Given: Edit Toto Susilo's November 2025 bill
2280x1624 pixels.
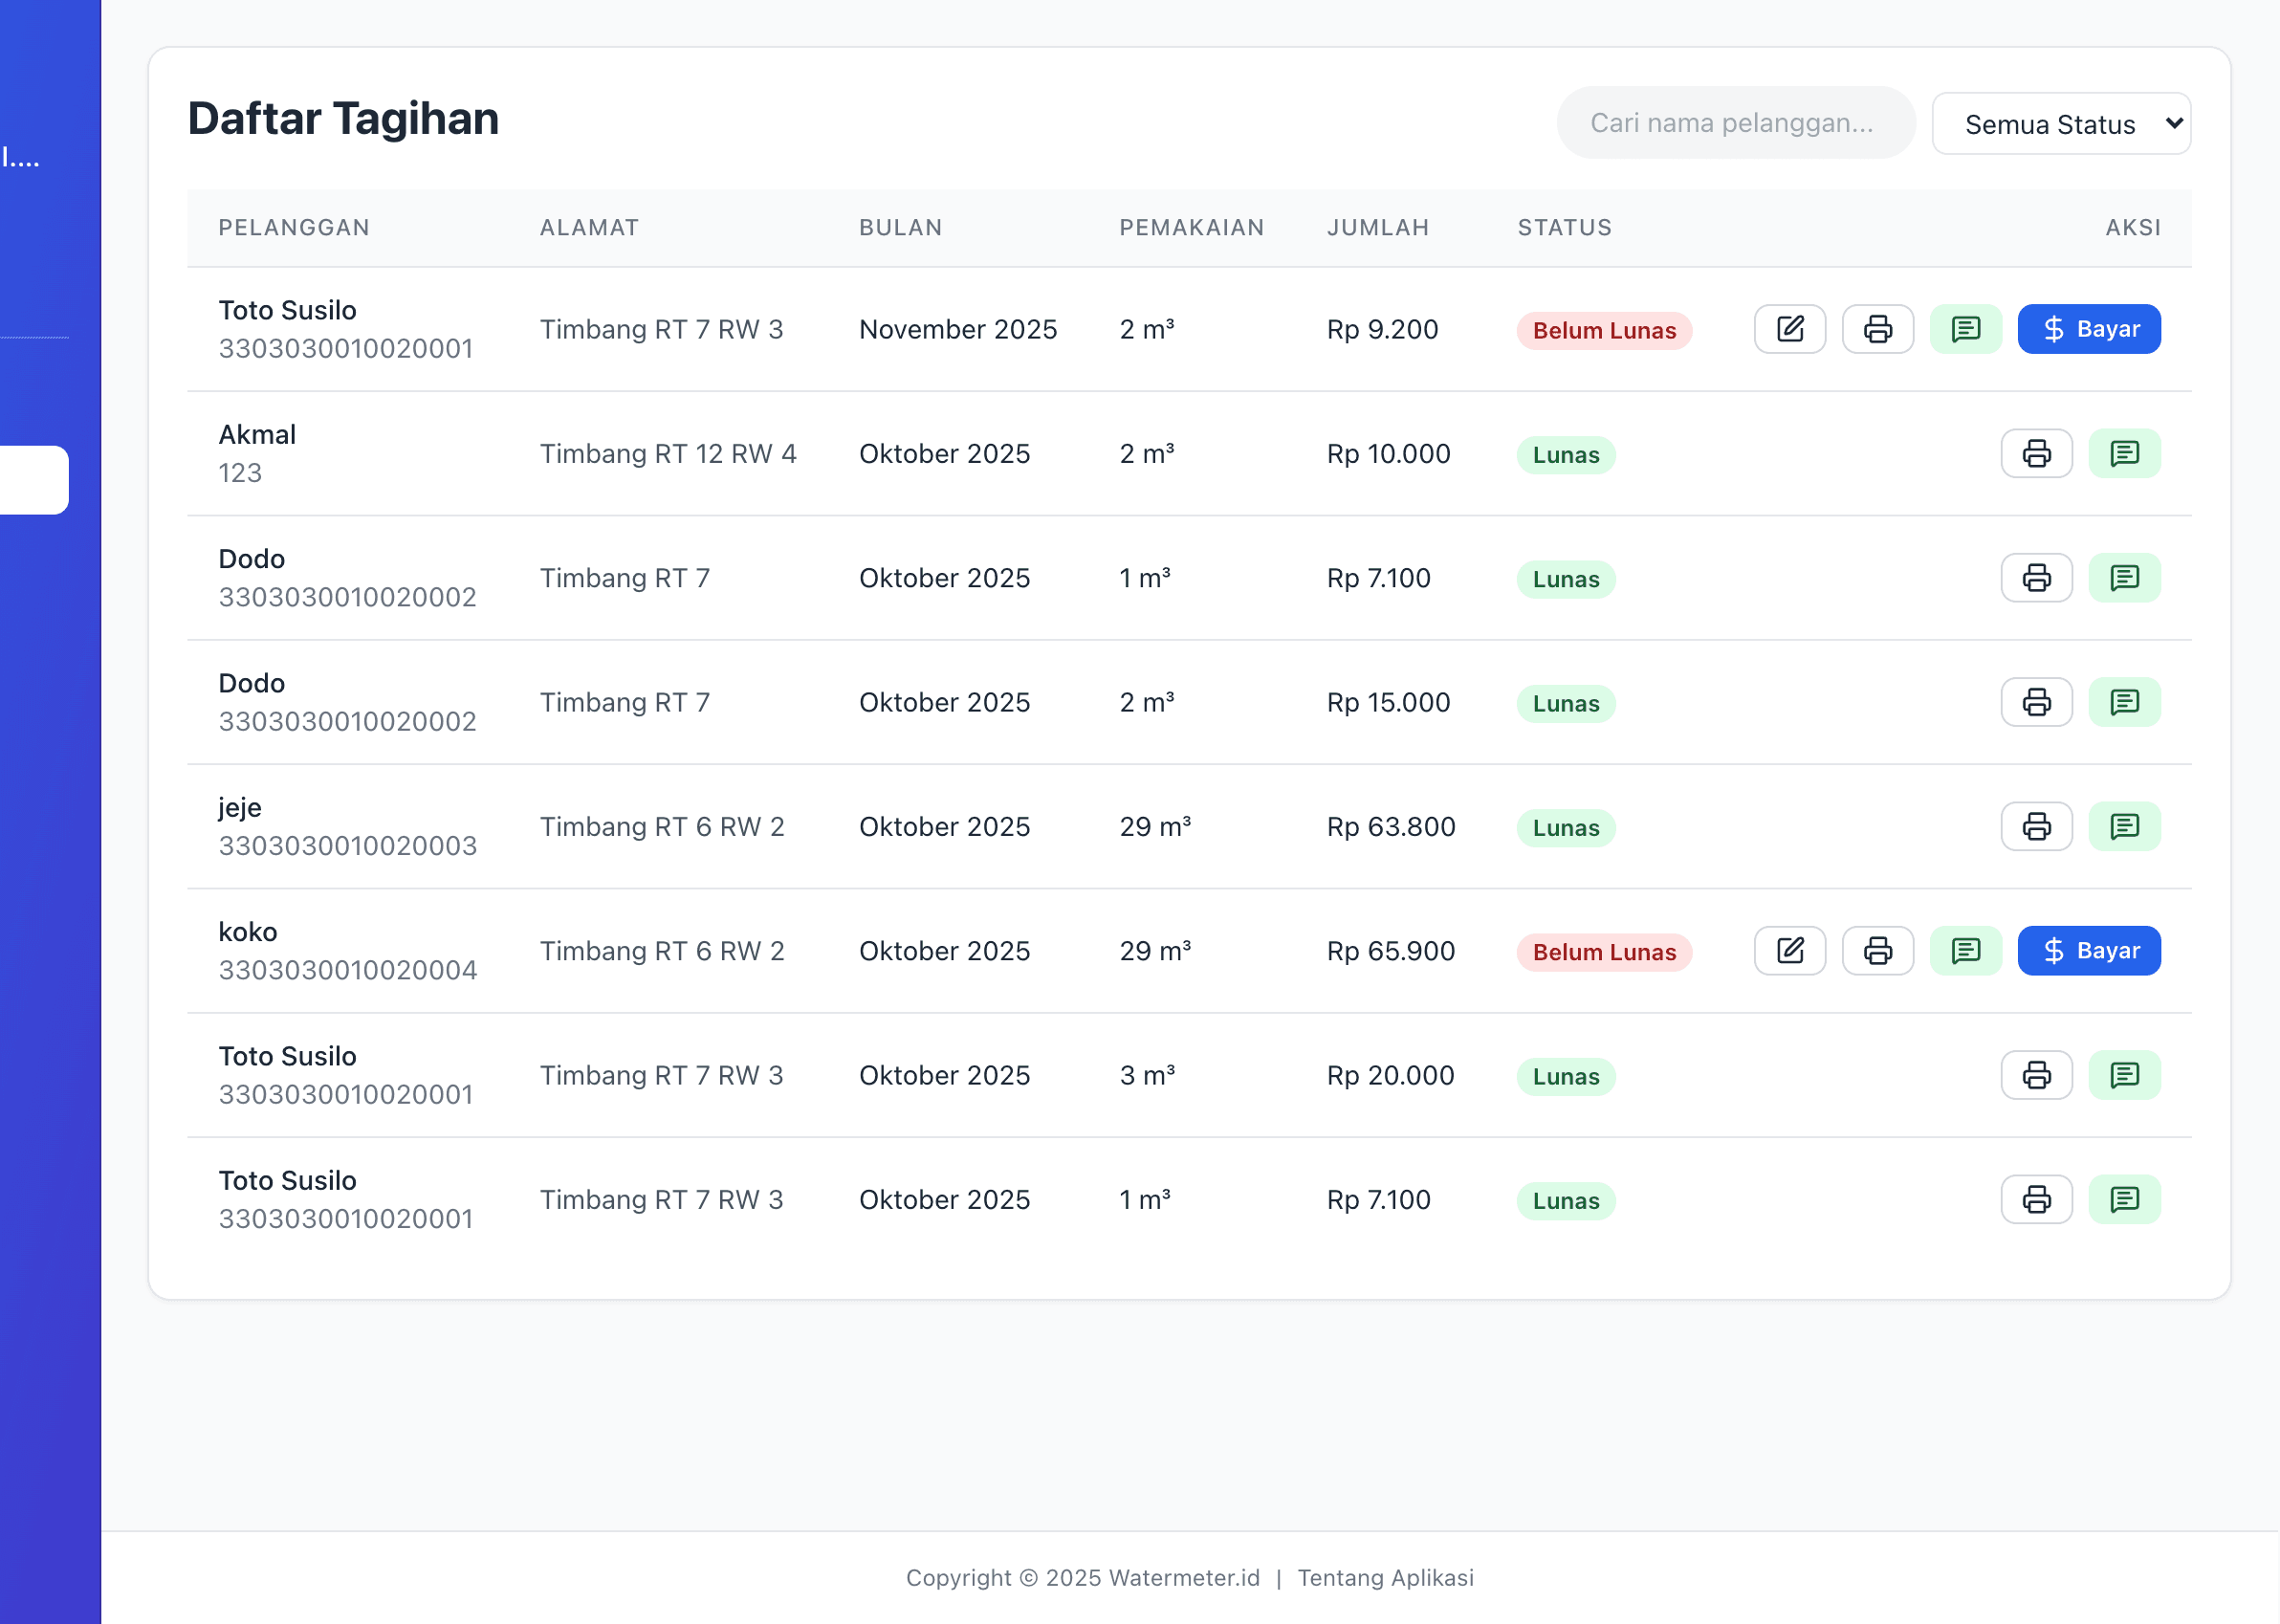Looking at the screenshot, I should (1790, 329).
